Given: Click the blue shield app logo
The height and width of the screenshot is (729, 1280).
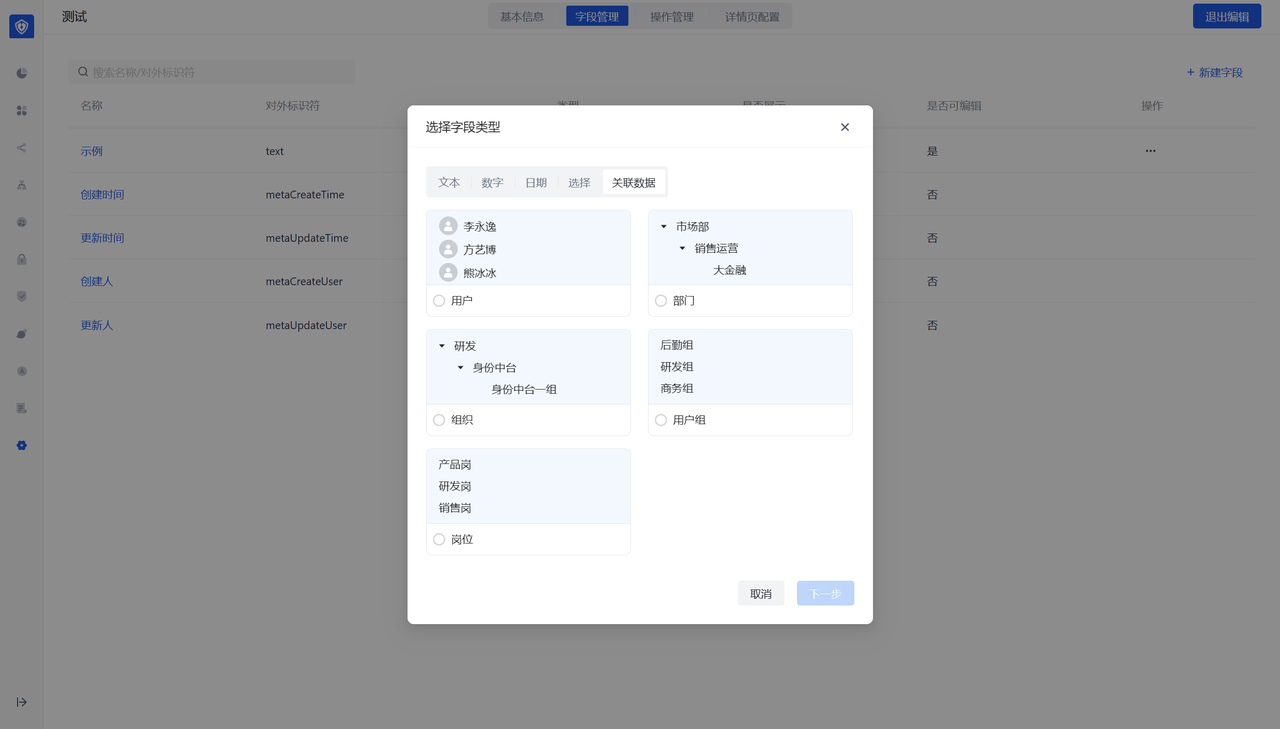Looking at the screenshot, I should click(22, 27).
